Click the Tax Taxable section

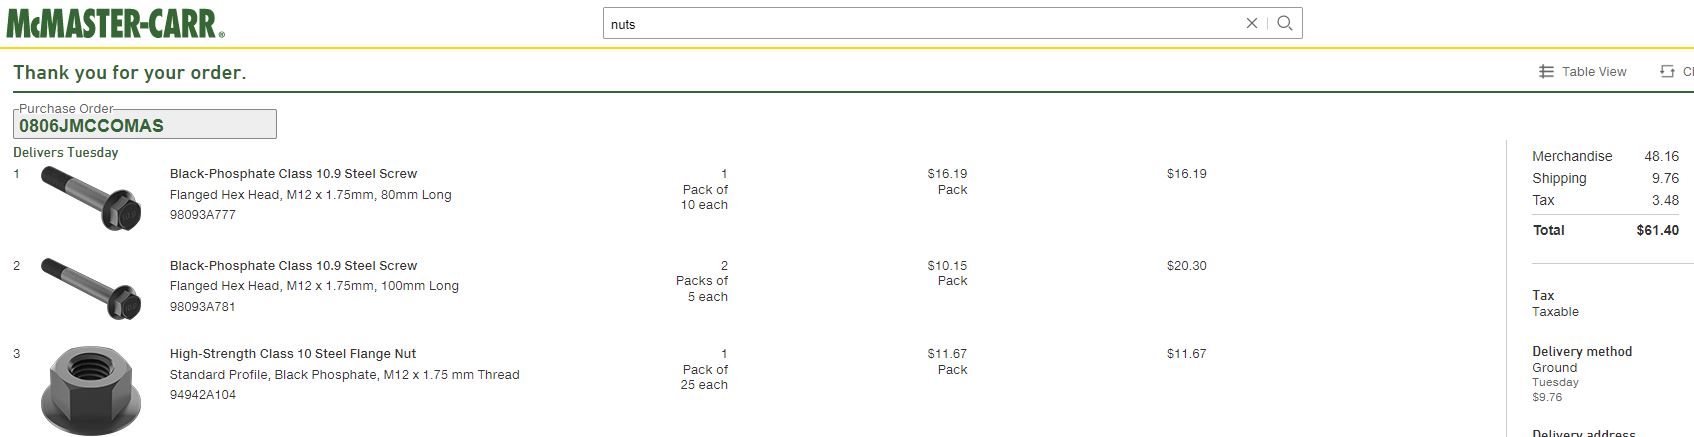pyautogui.click(x=1556, y=303)
